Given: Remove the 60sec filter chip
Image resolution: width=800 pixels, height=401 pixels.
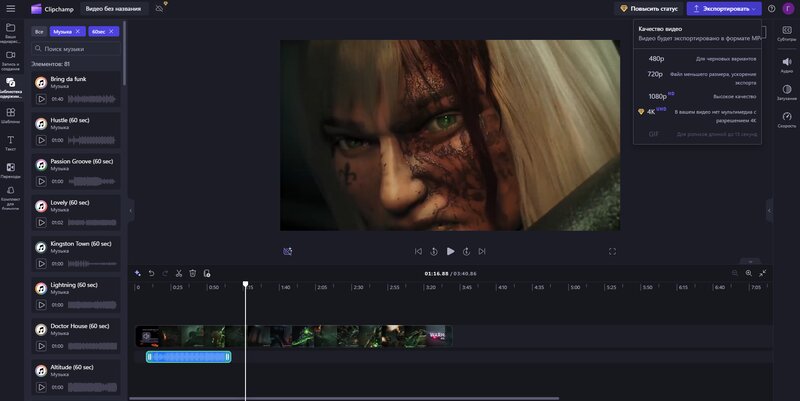Looking at the screenshot, I should (x=111, y=32).
